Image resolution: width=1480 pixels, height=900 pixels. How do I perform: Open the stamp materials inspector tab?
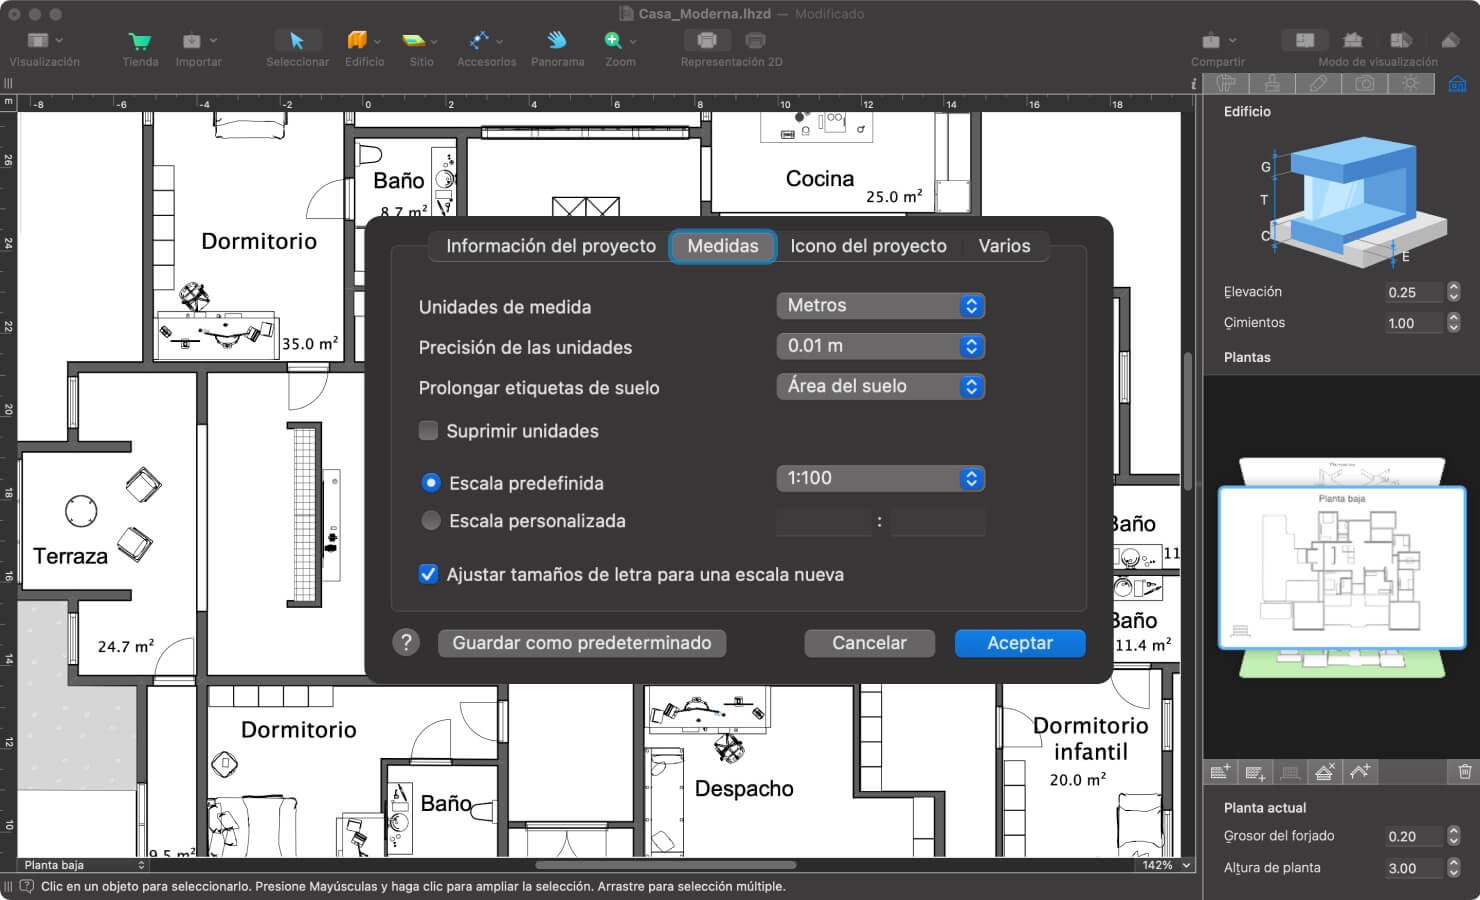pyautogui.click(x=1273, y=84)
